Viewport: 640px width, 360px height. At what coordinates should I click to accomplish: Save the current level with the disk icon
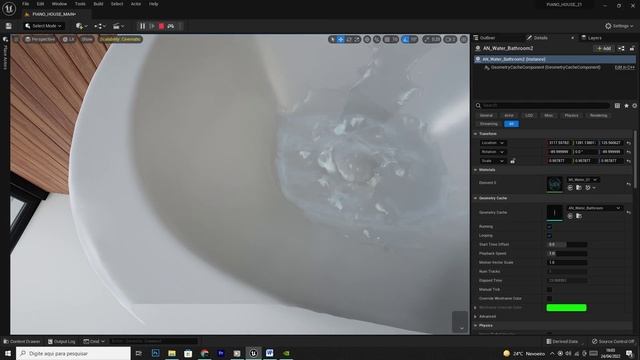pyautogui.click(x=9, y=26)
